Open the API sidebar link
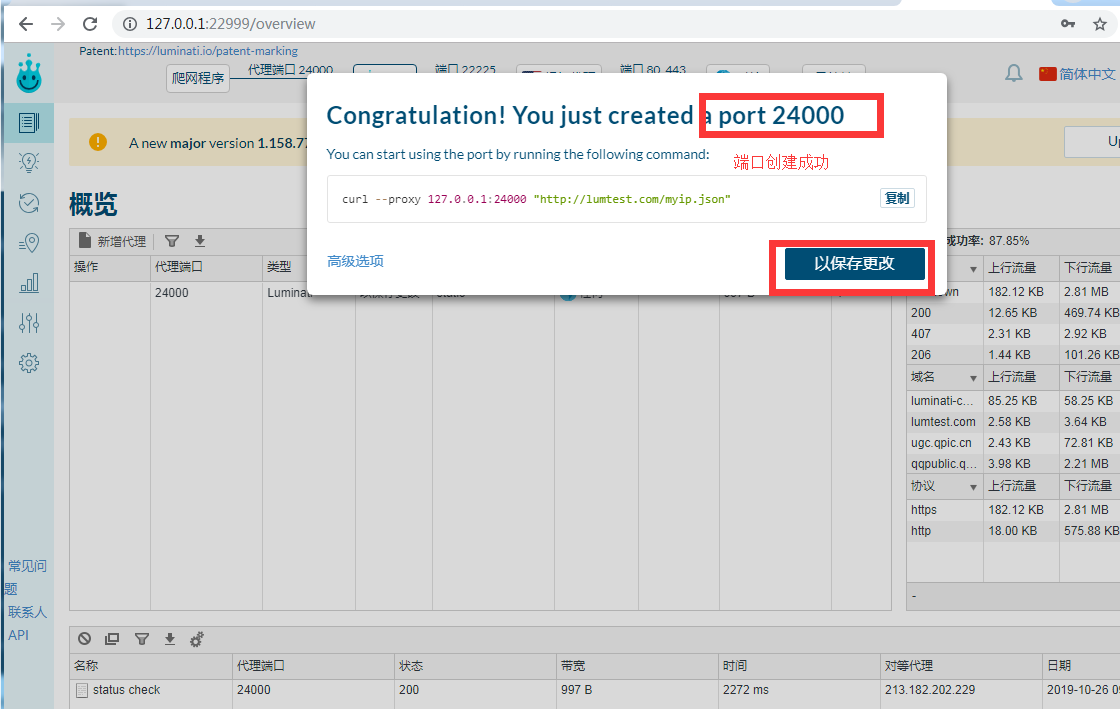1120x709 pixels. point(19,635)
